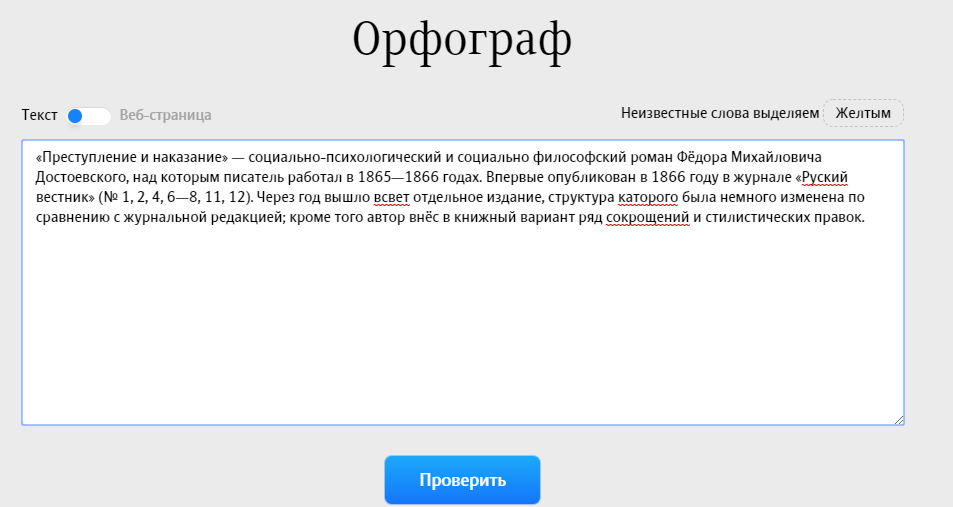Click the years 1865—1866 in the text
This screenshot has height=507, width=953.
(x=397, y=177)
